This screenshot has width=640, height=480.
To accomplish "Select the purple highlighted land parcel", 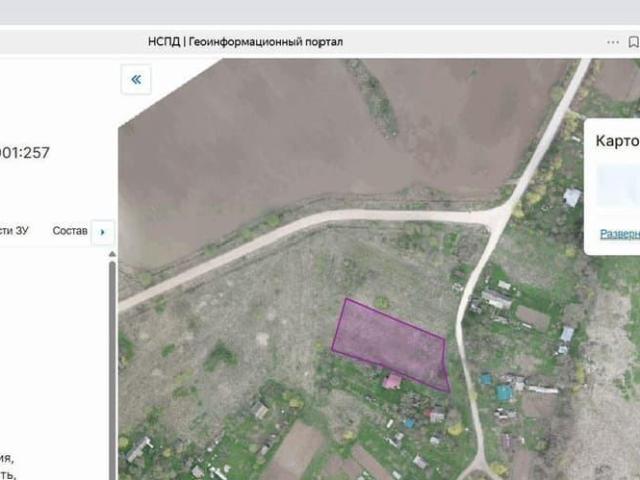I will (390, 345).
